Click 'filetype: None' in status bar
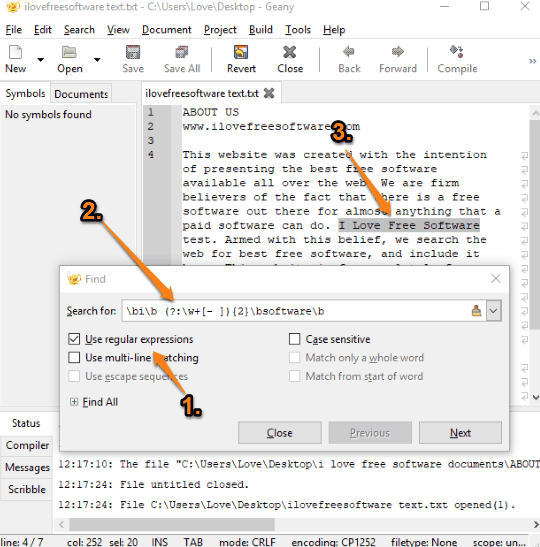This screenshot has width=540, height=547. [x=424, y=542]
